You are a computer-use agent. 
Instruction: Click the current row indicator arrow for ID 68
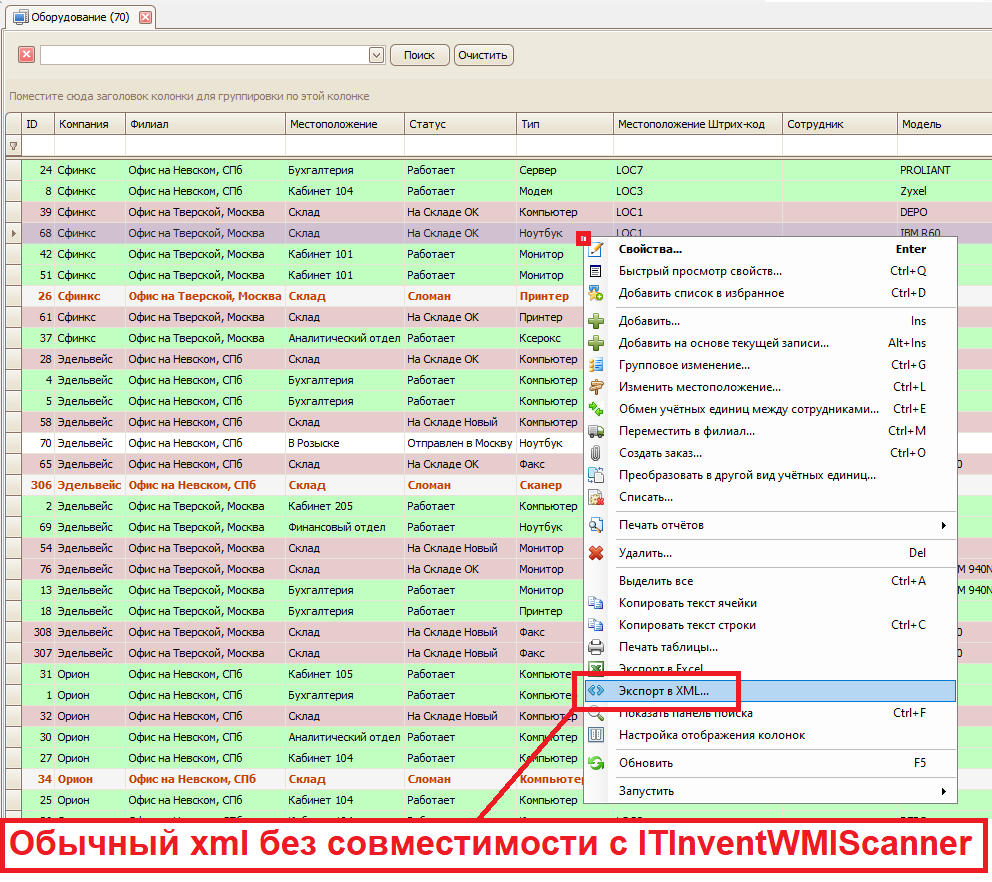(x=13, y=233)
